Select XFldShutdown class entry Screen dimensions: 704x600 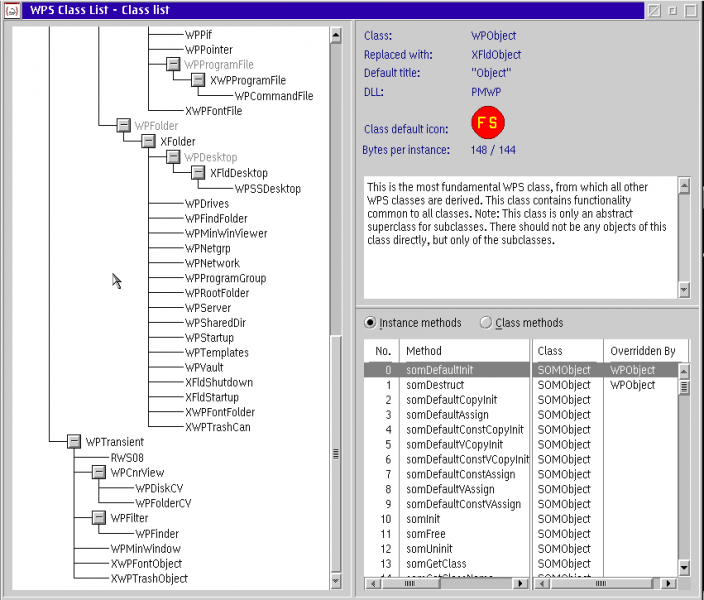(219, 382)
